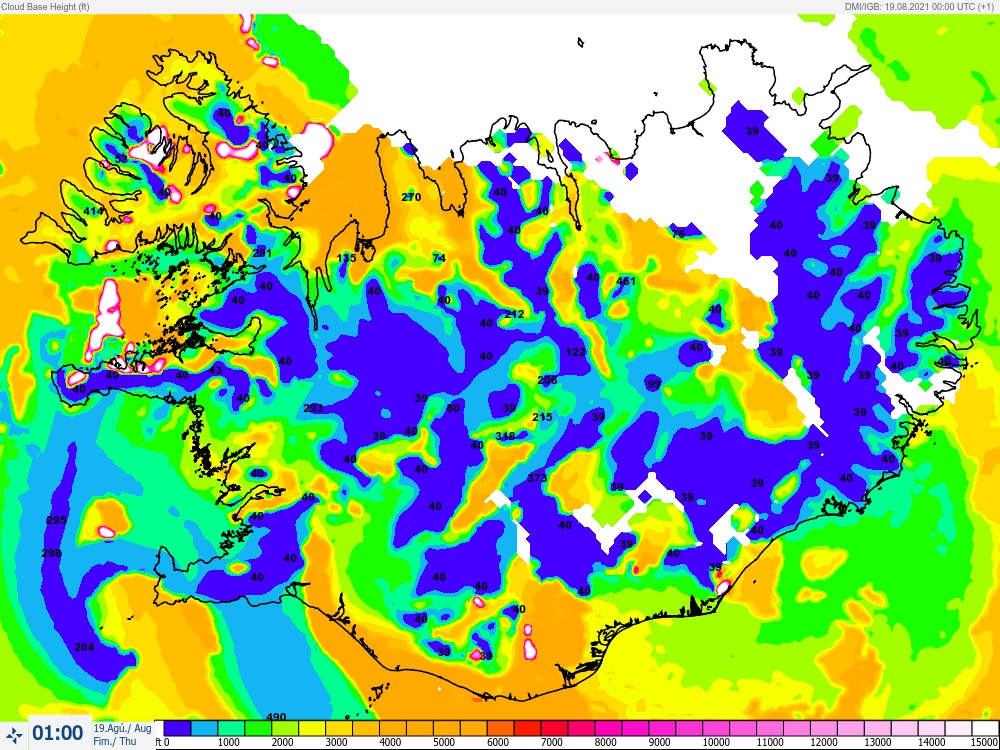Pick the light blue legend swatch
This screenshot has width=1000, height=750.
[x=204, y=728]
